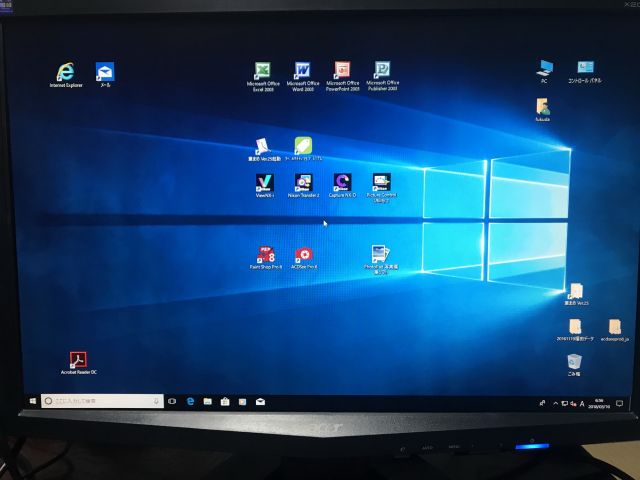This screenshot has height=480, width=640.
Task: Open Microsoft Edge from the taskbar
Action: click(189, 401)
